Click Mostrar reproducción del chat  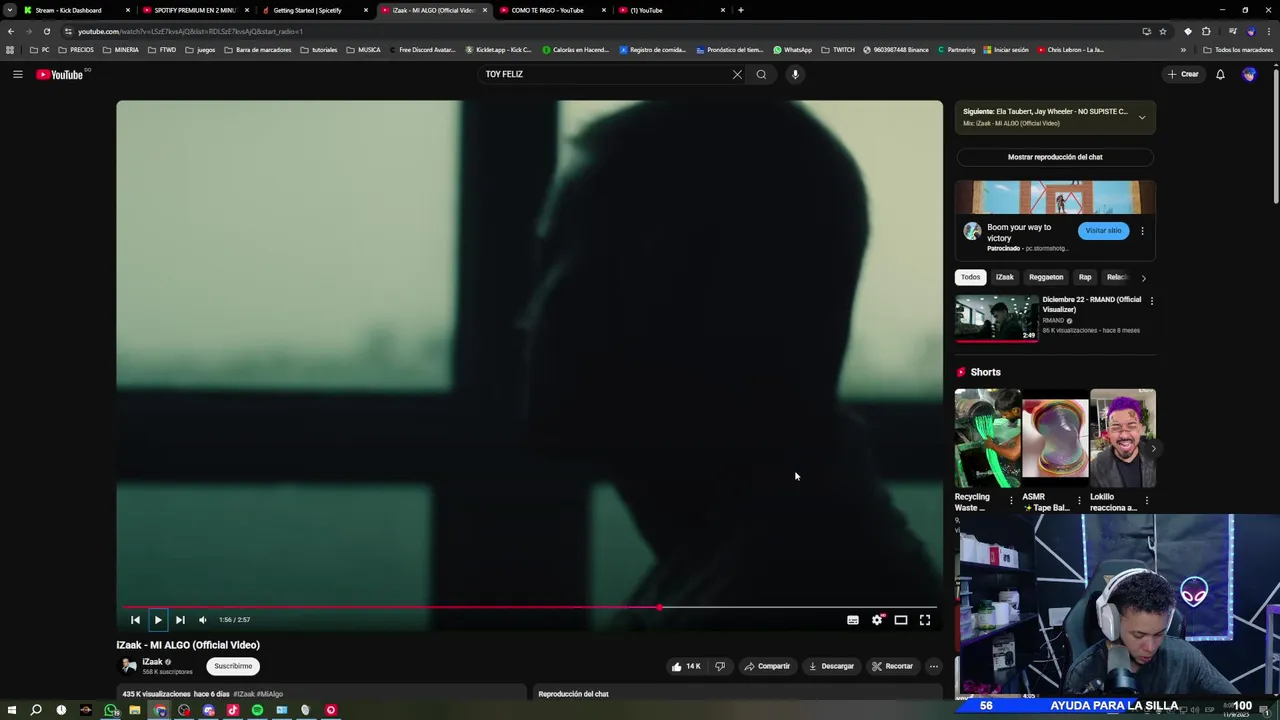click(1055, 157)
